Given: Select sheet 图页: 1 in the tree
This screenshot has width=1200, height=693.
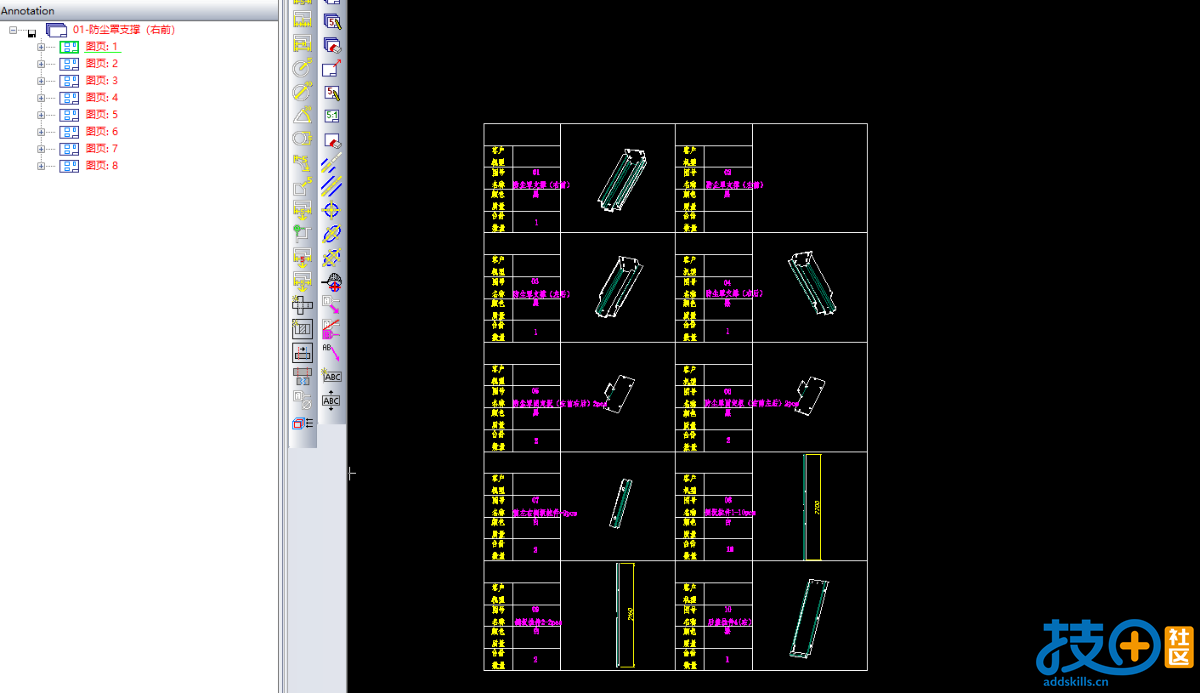Looking at the screenshot, I should [102, 47].
